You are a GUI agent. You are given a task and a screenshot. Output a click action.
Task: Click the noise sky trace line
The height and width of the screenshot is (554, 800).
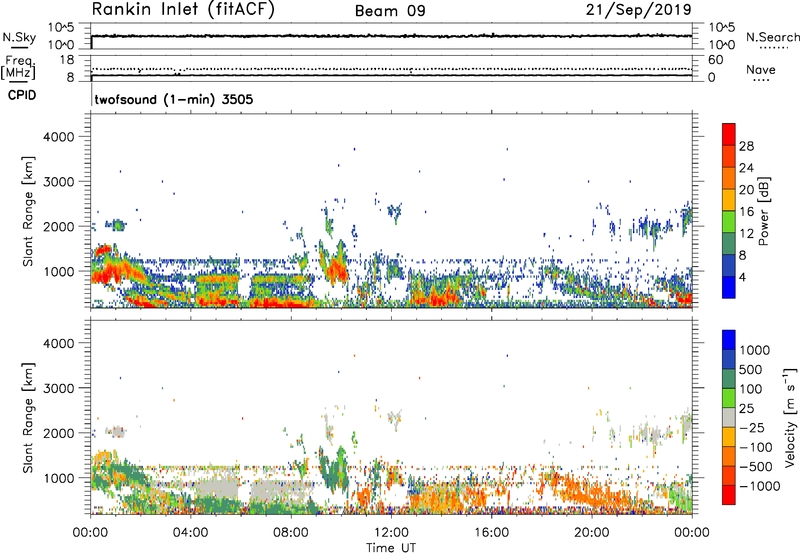[x=391, y=36]
